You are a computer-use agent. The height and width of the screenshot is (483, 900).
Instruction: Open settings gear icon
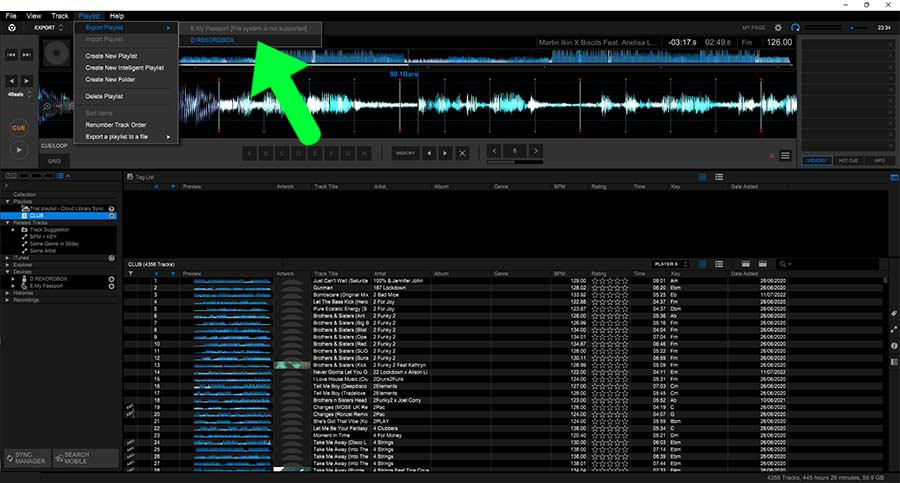tap(778, 28)
